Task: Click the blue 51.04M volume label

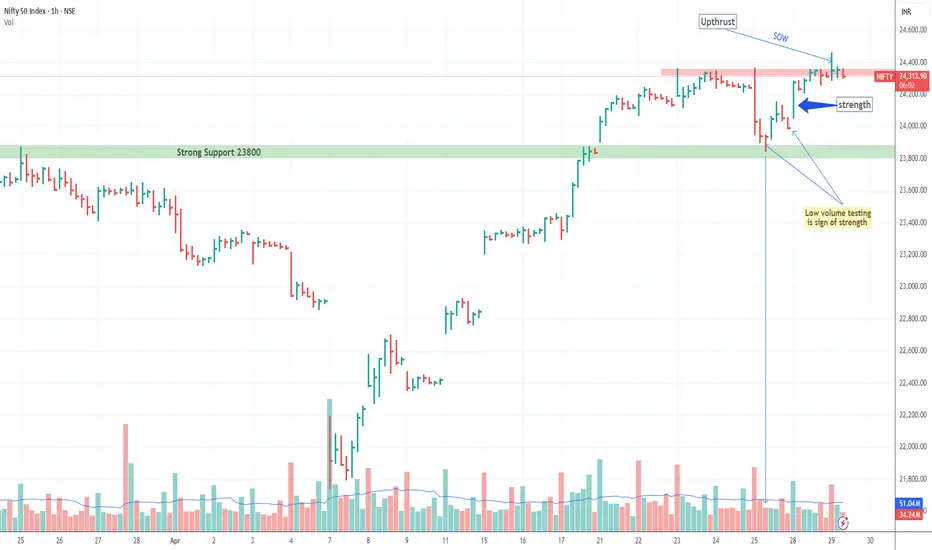Action: tap(910, 504)
